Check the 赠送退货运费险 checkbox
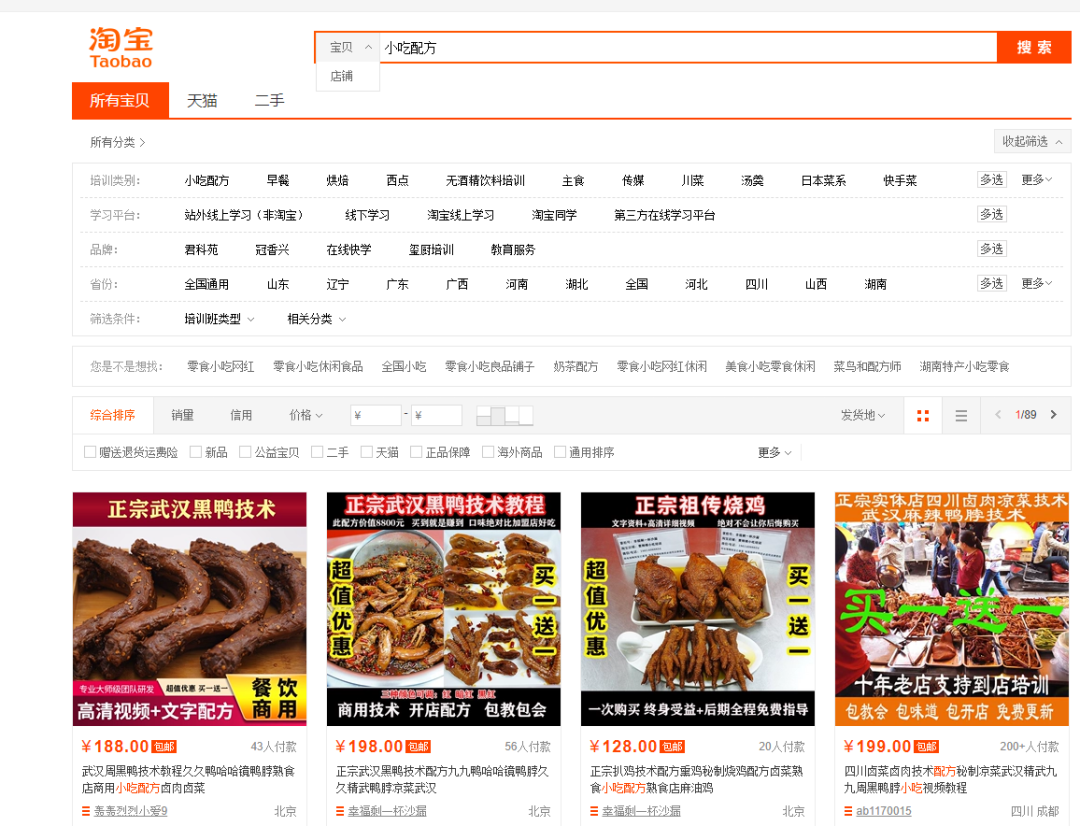This screenshot has width=1080, height=826. (x=91, y=452)
